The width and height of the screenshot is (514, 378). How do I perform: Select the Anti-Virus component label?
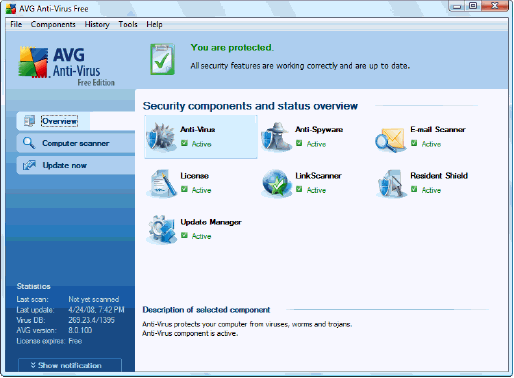point(198,129)
